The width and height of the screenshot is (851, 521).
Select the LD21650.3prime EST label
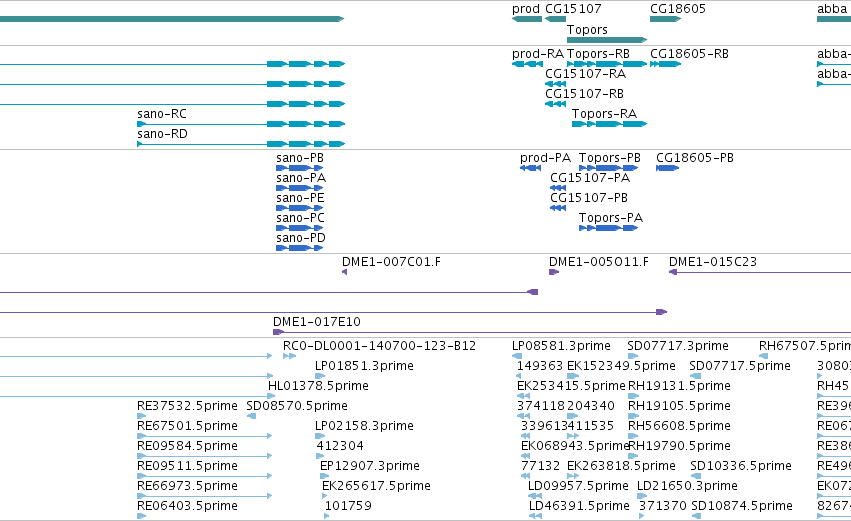click(687, 487)
